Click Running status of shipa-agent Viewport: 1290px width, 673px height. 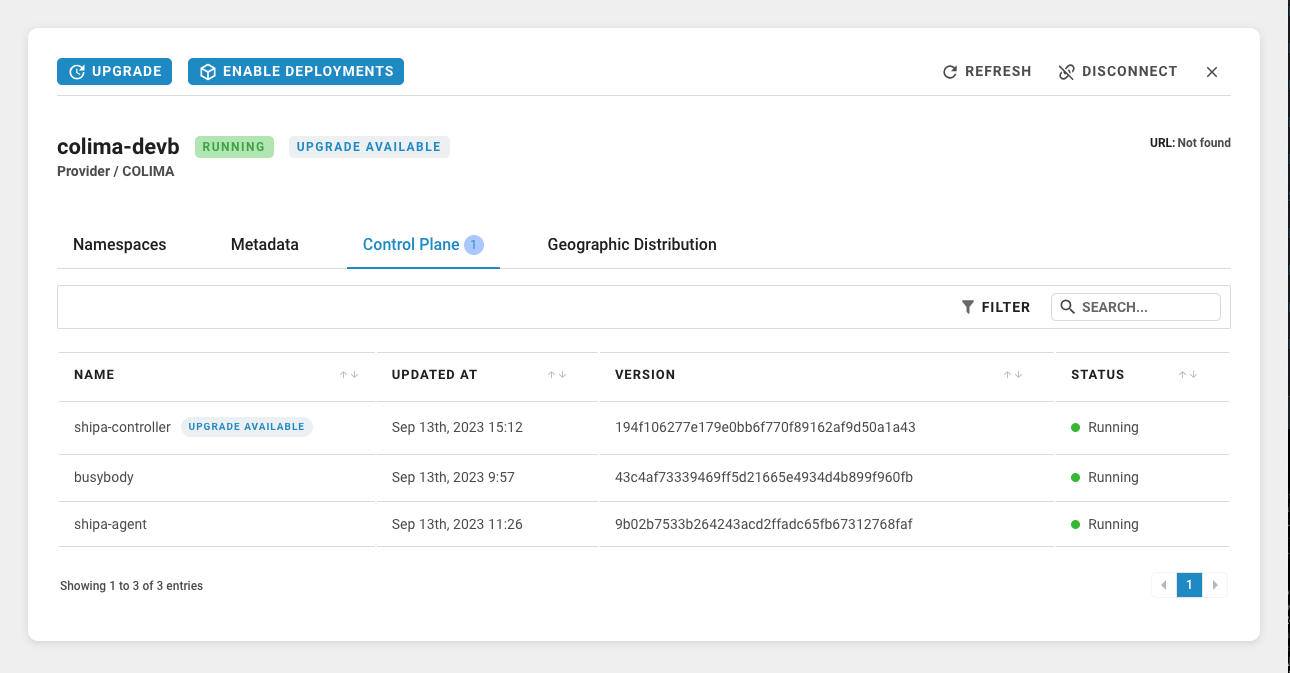coord(1105,524)
